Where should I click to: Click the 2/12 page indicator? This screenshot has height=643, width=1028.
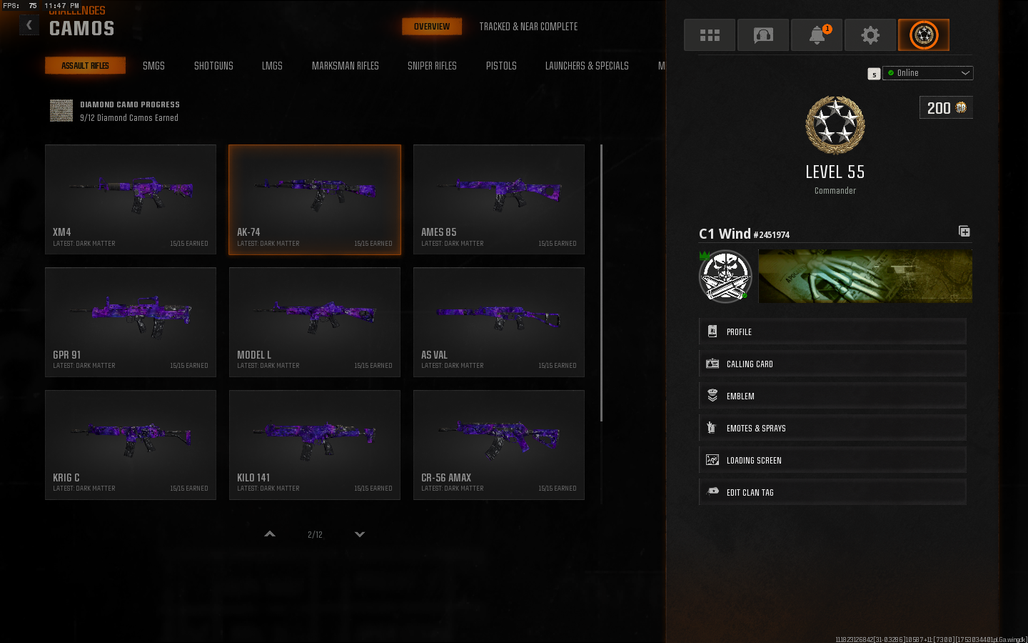pyautogui.click(x=315, y=535)
